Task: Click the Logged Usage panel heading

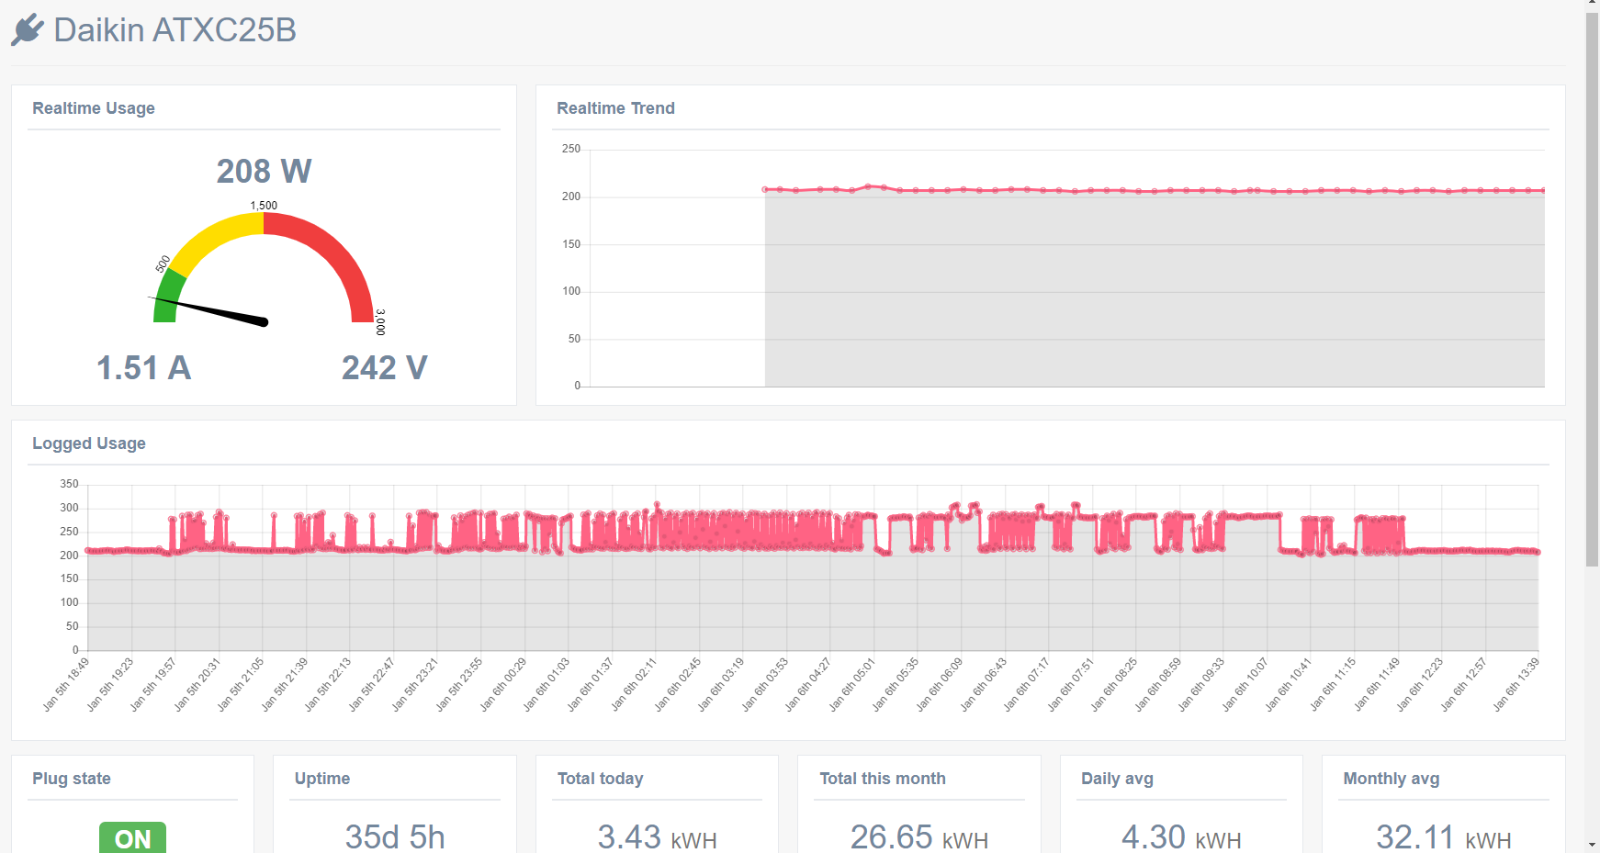Action: tap(89, 443)
